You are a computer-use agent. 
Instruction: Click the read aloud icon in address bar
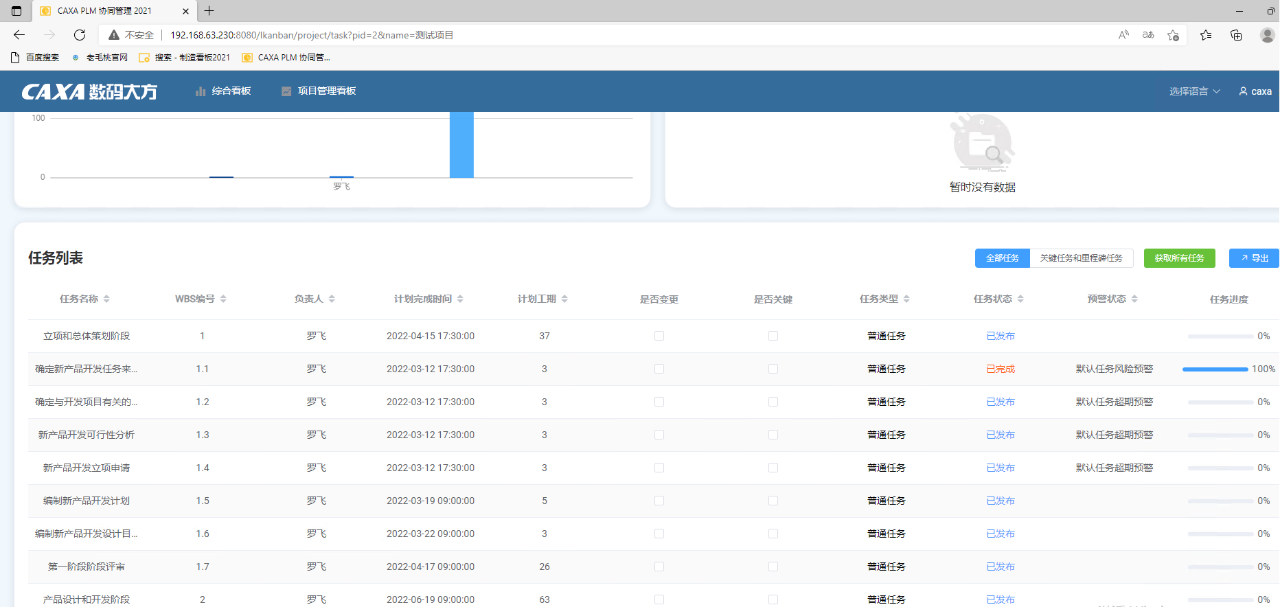[1124, 35]
